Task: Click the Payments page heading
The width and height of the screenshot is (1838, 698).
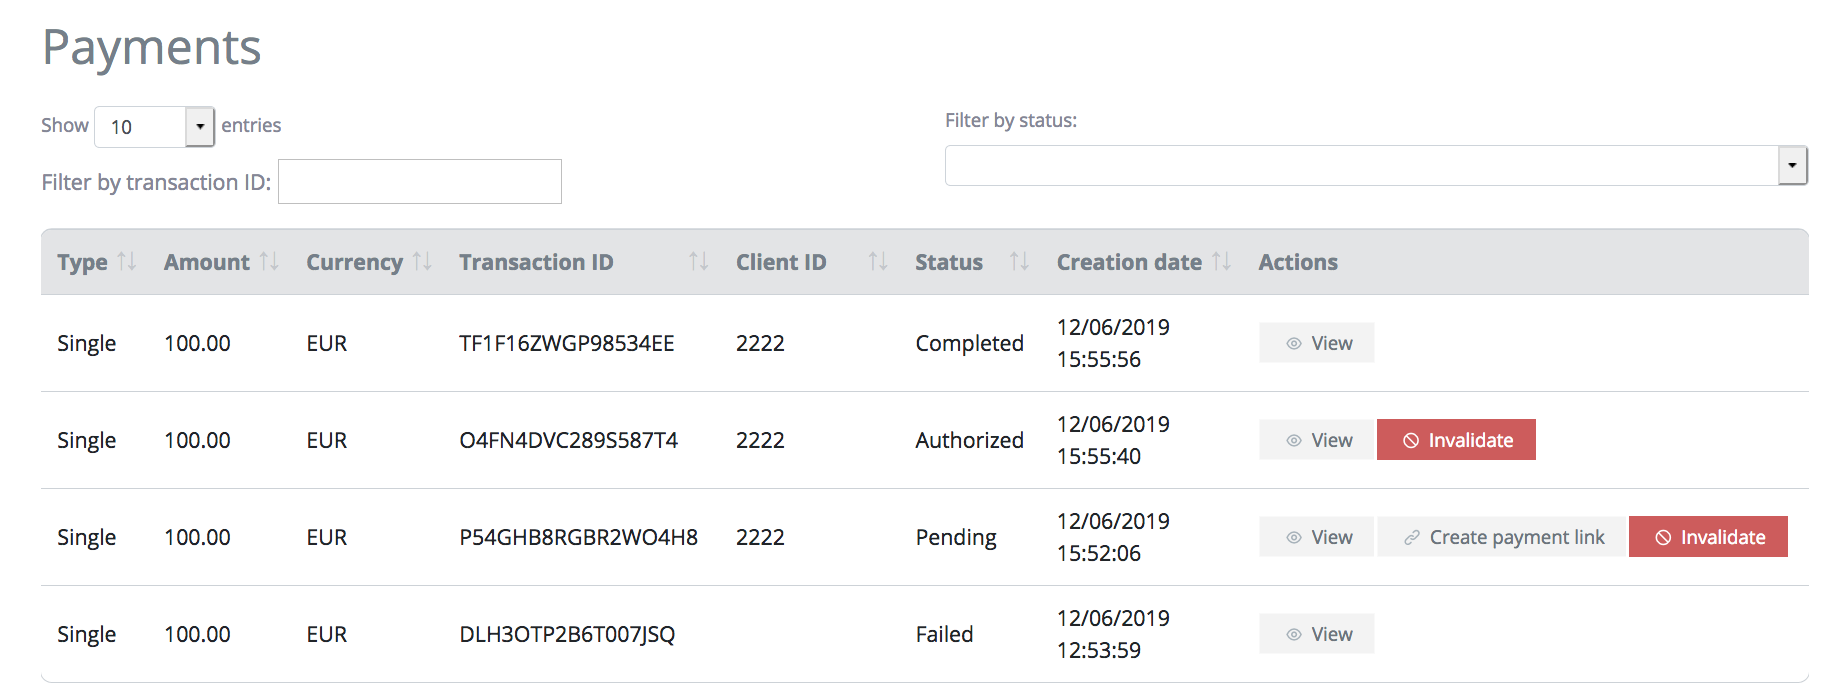Action: (x=151, y=48)
